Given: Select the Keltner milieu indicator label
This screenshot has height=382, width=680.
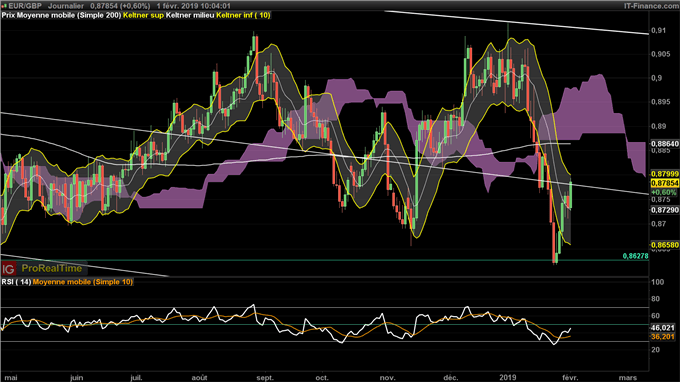Looking at the screenshot, I should [190, 15].
